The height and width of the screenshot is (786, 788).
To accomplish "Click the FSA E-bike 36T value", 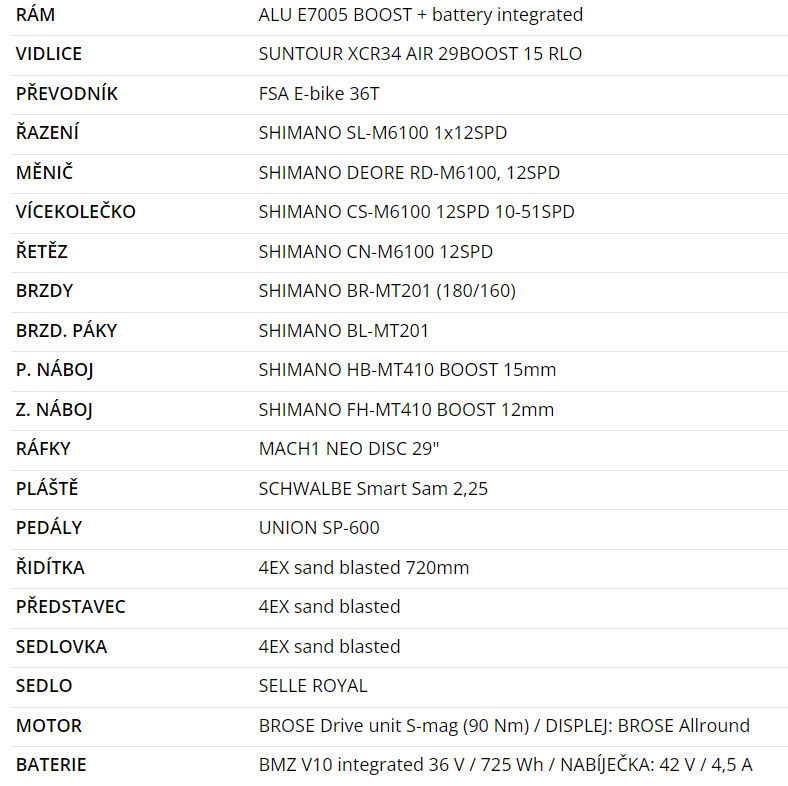I will (319, 94).
